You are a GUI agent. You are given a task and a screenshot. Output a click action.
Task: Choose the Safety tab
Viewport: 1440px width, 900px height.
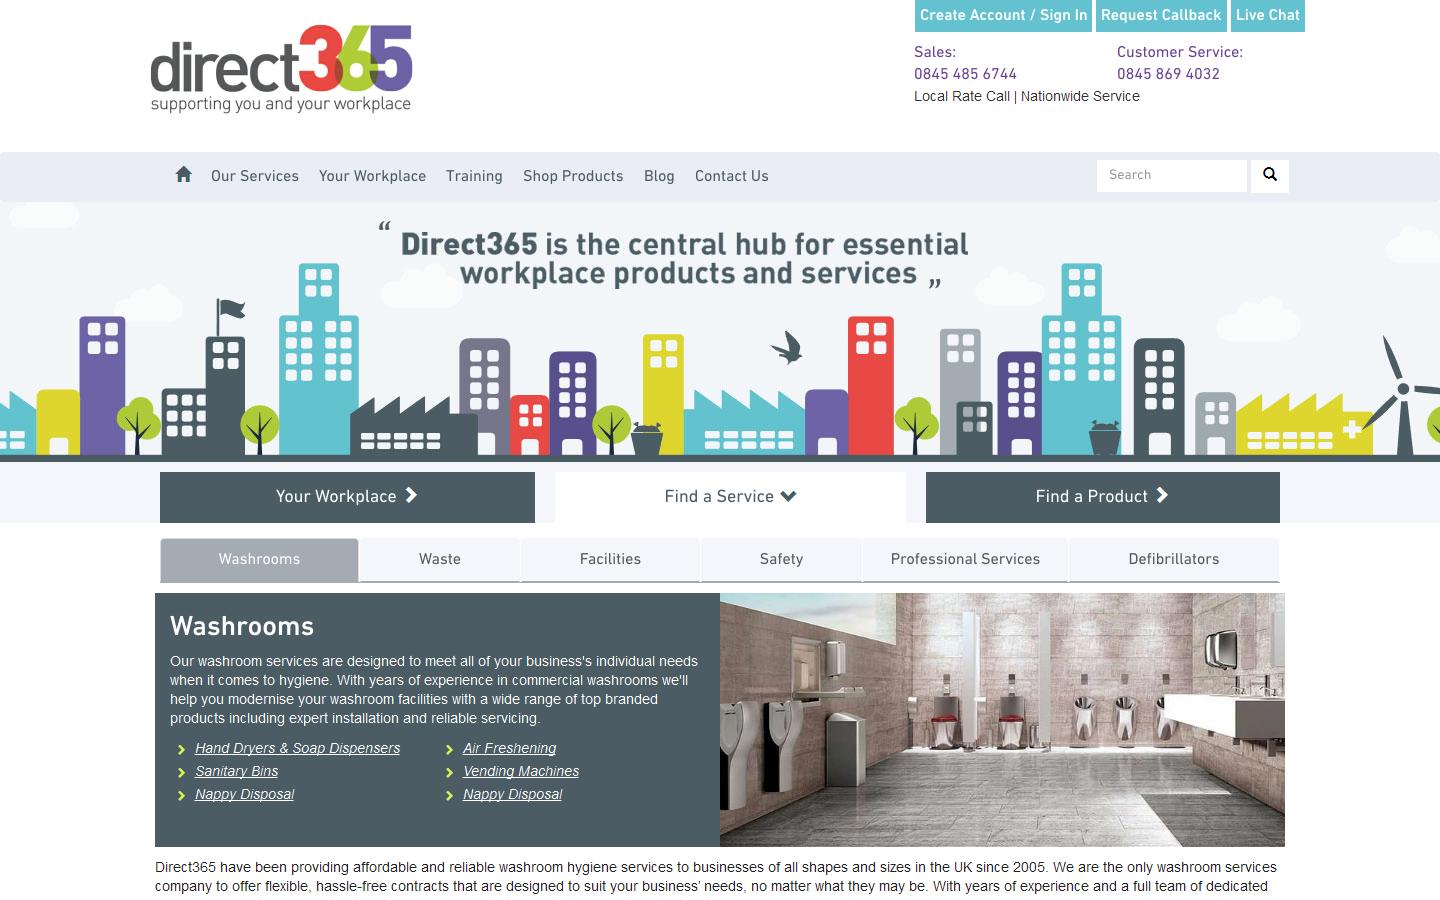coord(781,560)
